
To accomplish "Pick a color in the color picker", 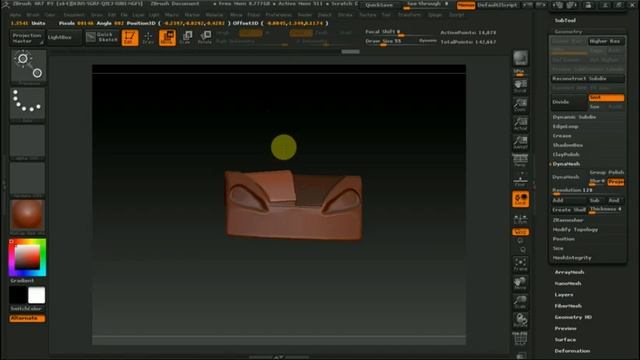I will [x=27, y=258].
